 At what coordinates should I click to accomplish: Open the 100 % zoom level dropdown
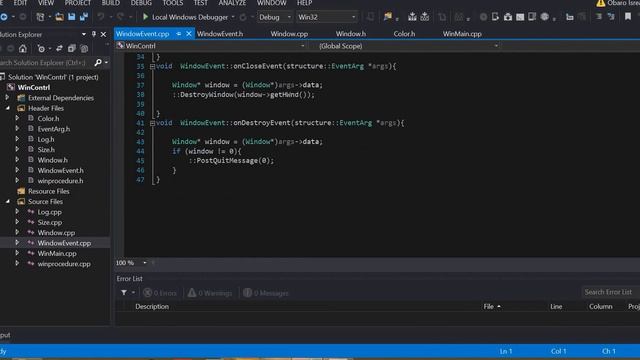[x=145, y=263]
